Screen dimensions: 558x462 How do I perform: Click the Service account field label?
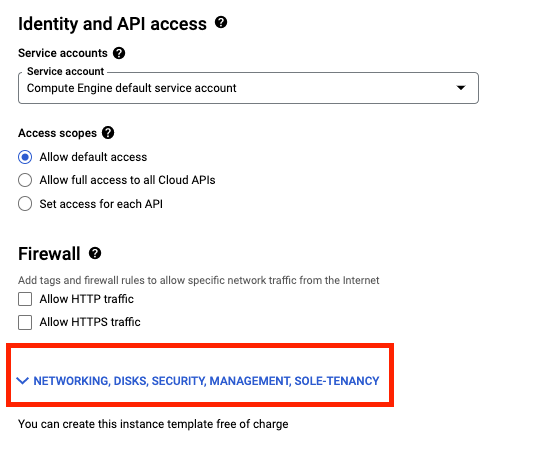pyautogui.click(x=65, y=71)
